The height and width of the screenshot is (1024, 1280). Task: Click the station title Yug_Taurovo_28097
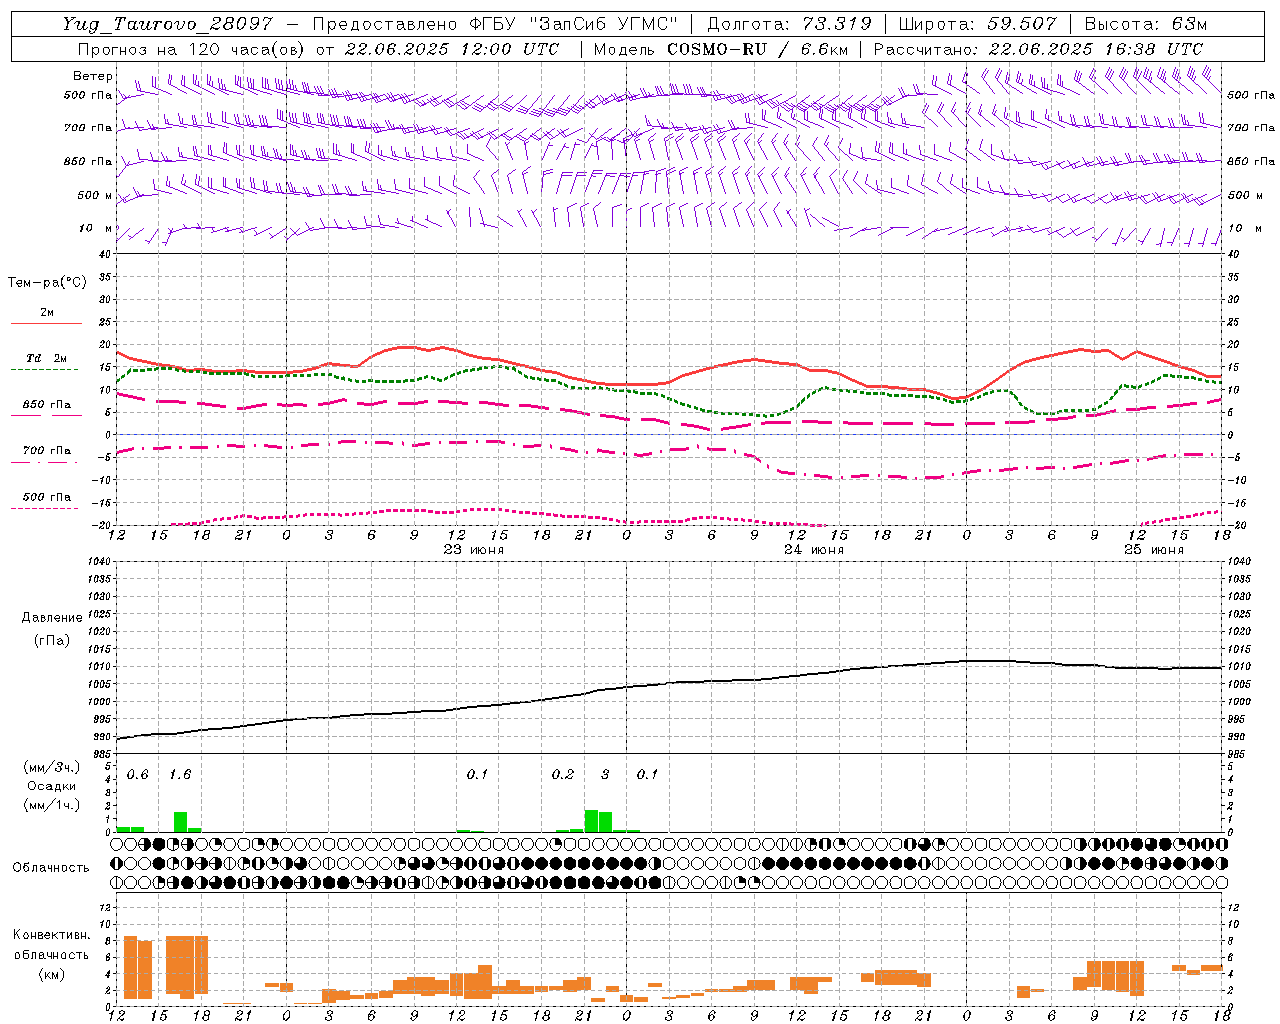click(x=167, y=24)
